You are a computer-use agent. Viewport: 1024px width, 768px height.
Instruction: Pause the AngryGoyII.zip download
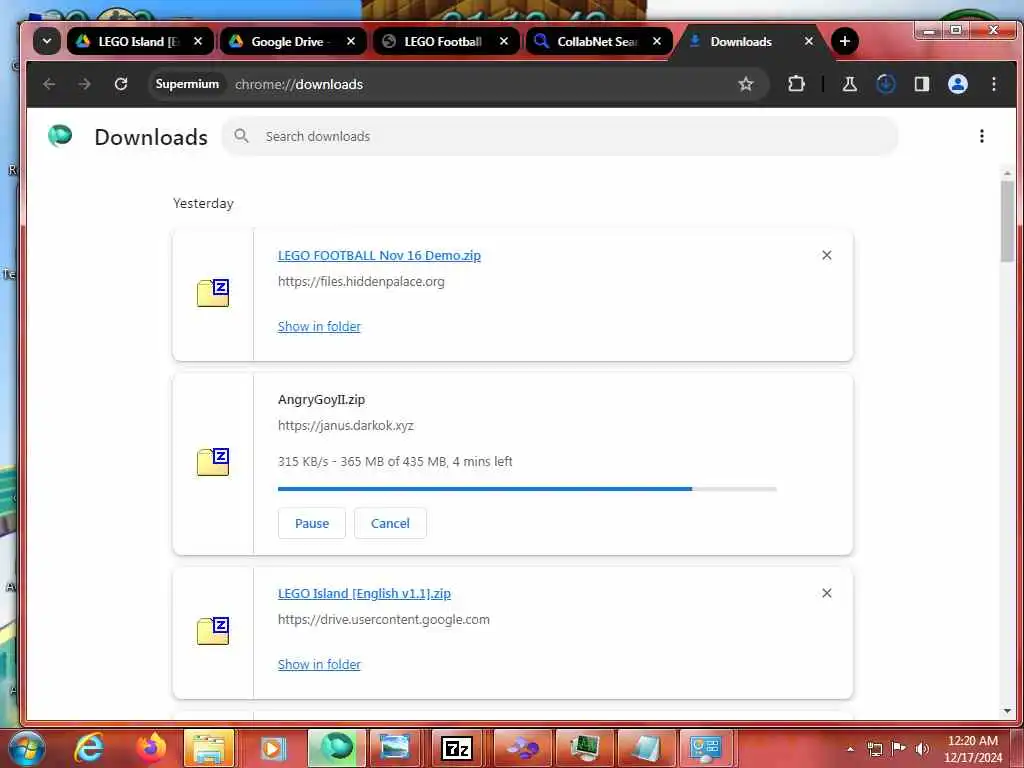click(312, 523)
